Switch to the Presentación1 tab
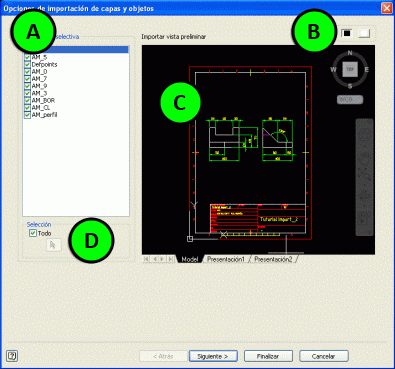Image resolution: width=395 pixels, height=369 pixels. [x=226, y=259]
